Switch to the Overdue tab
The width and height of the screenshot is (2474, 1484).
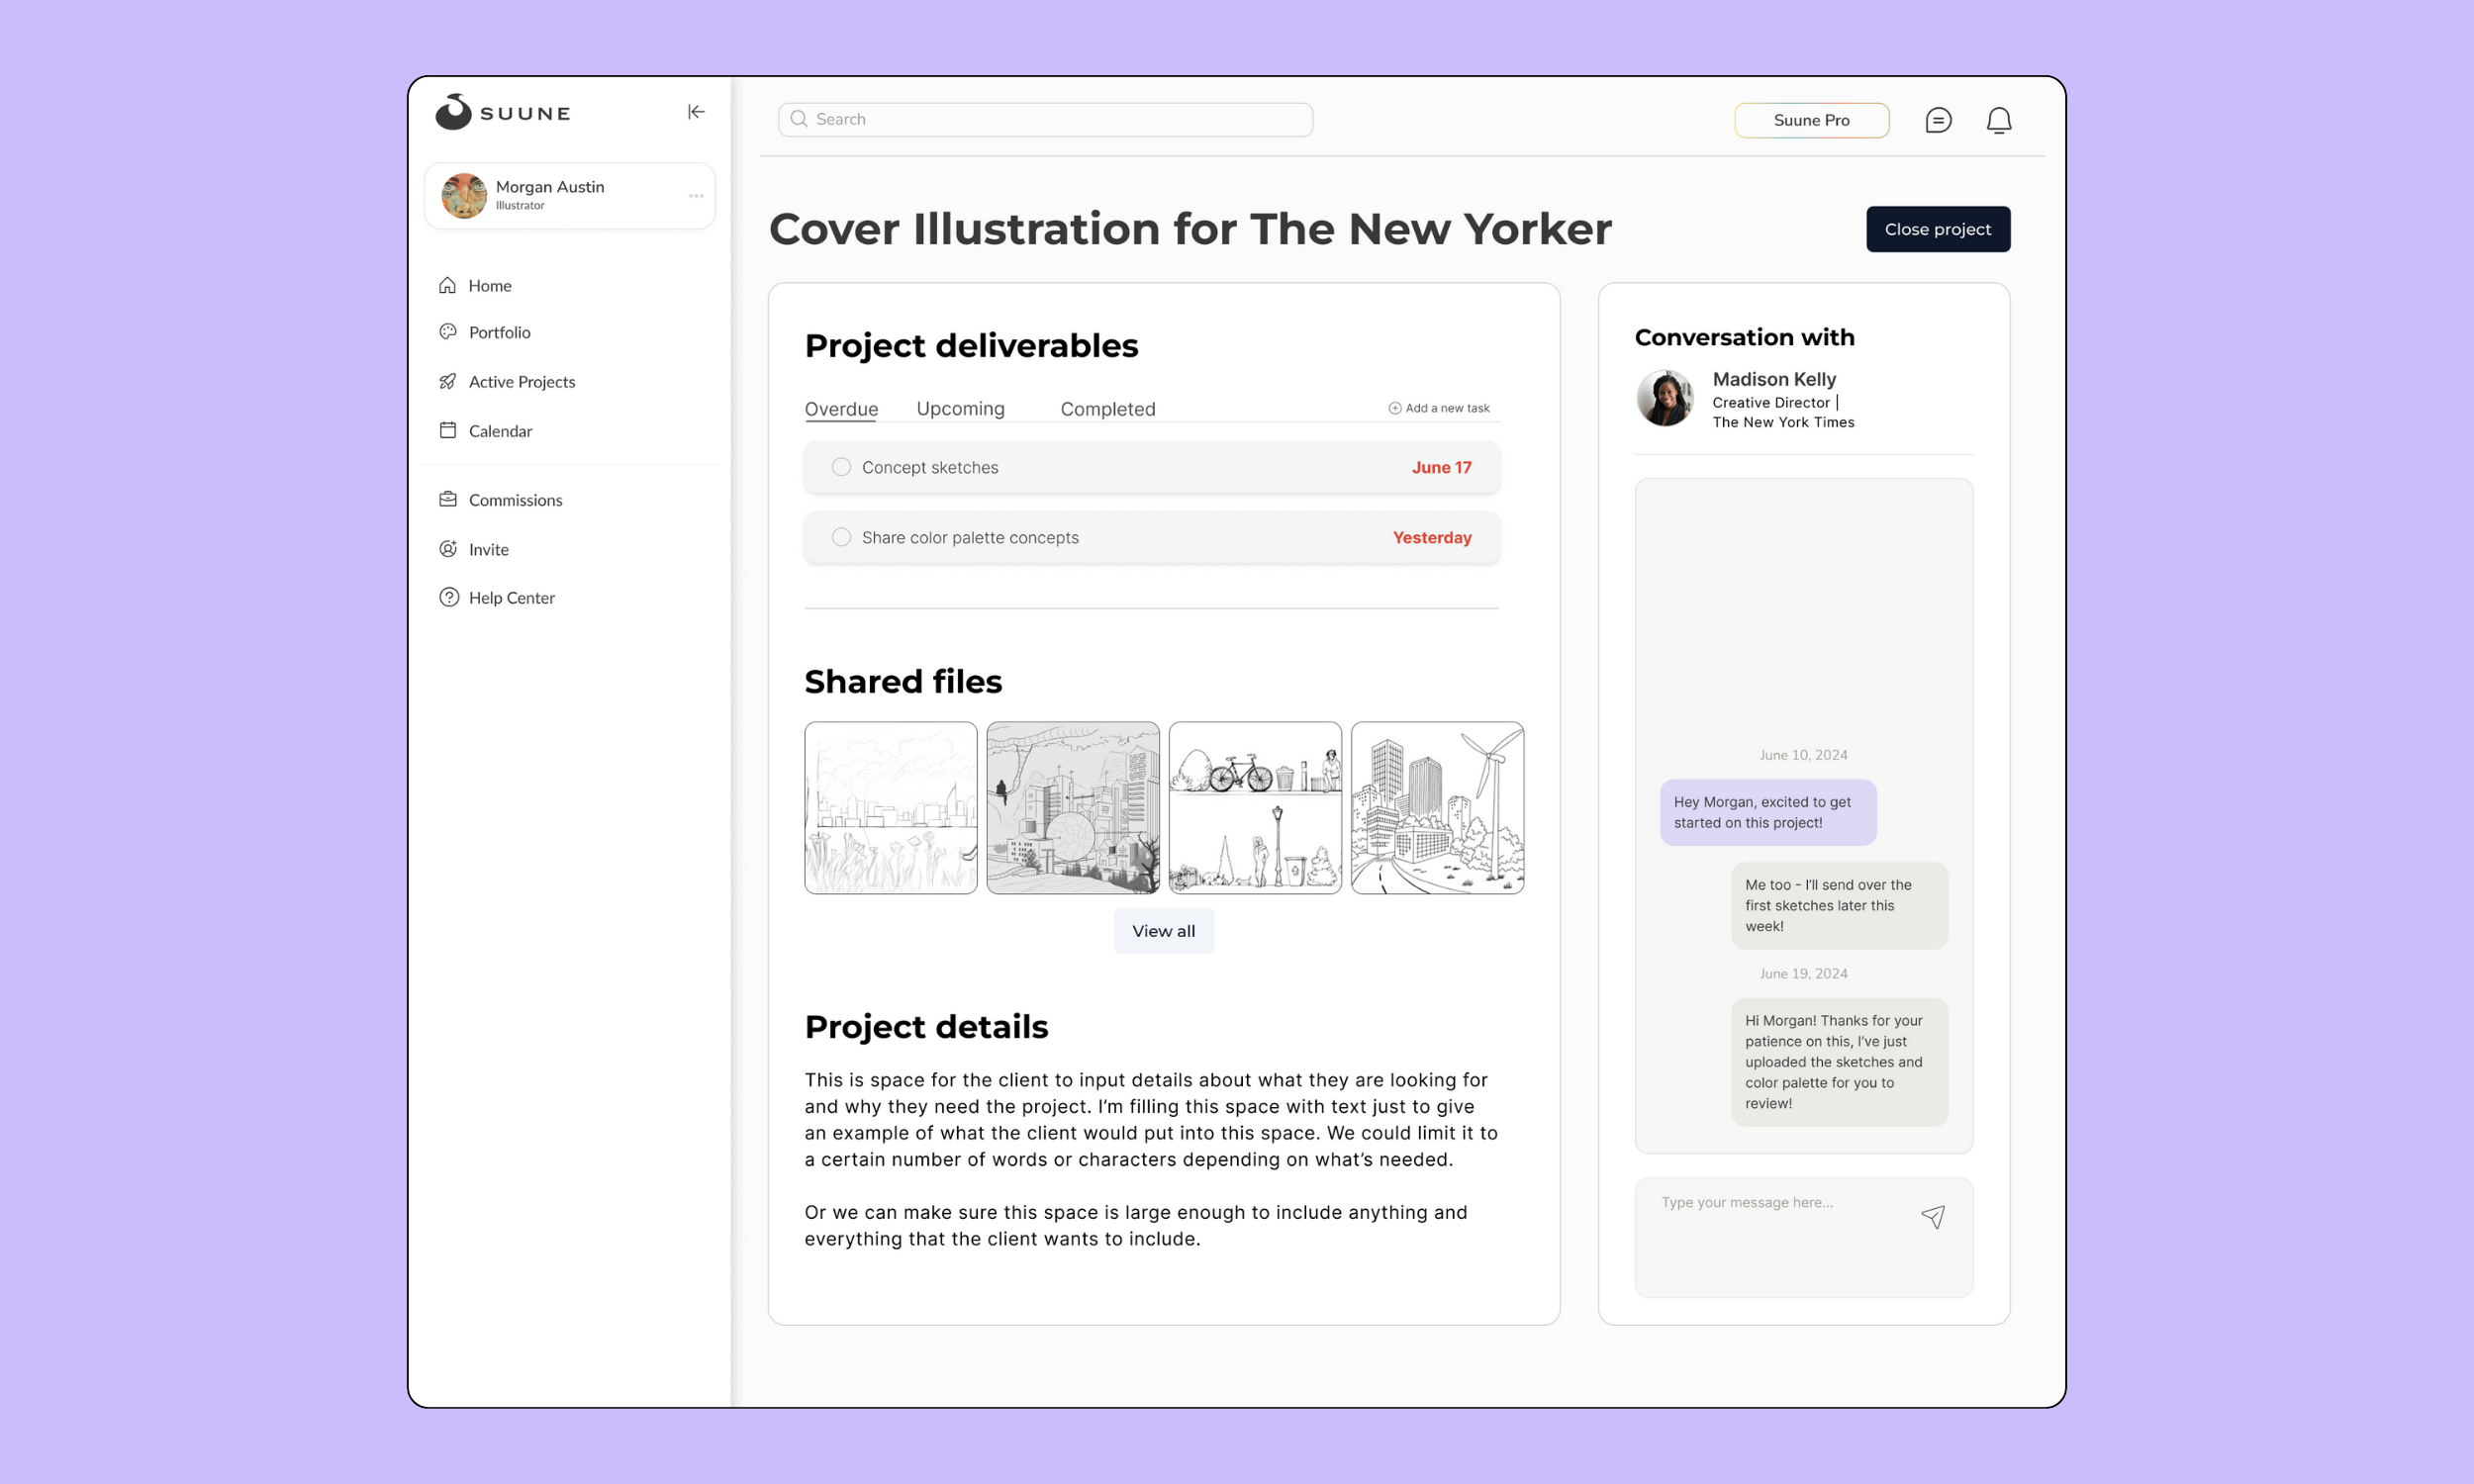(x=841, y=409)
